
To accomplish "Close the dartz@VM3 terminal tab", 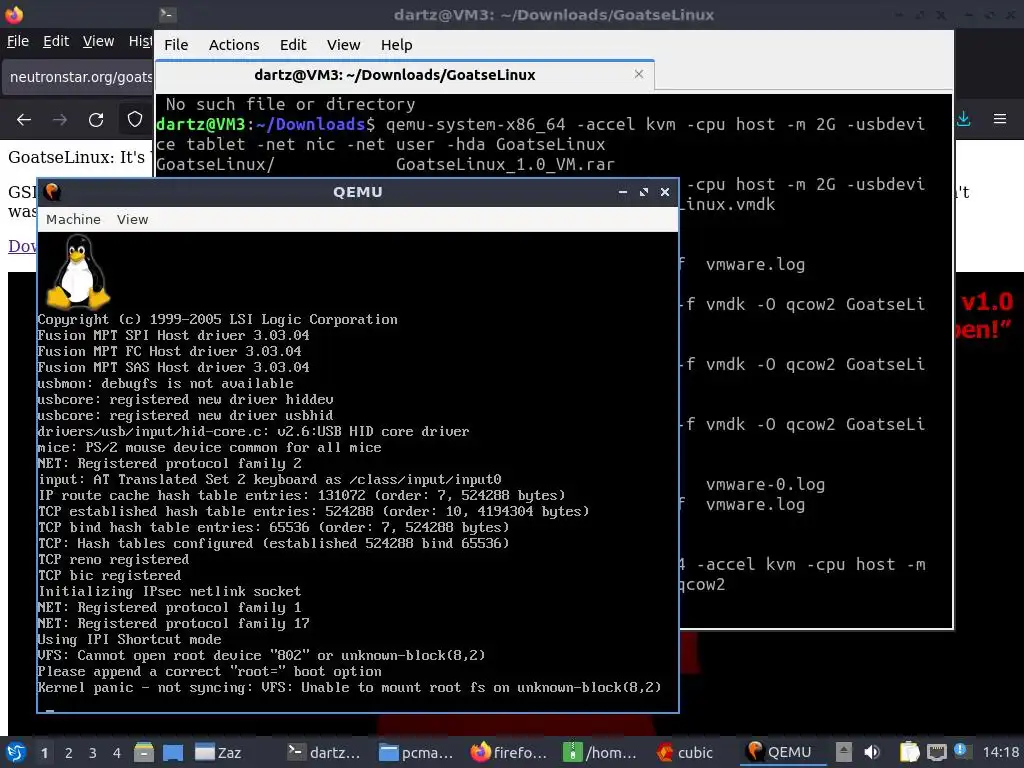I will (x=639, y=74).
